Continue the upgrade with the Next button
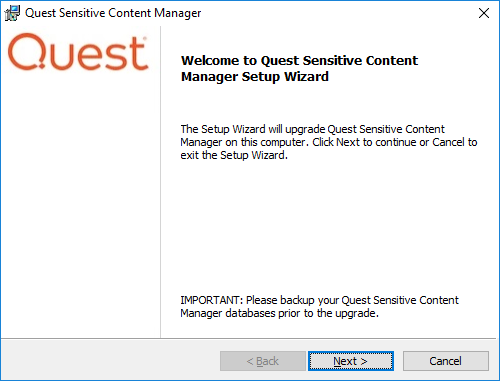Screen dimensions: 500x381 [x=351, y=361]
